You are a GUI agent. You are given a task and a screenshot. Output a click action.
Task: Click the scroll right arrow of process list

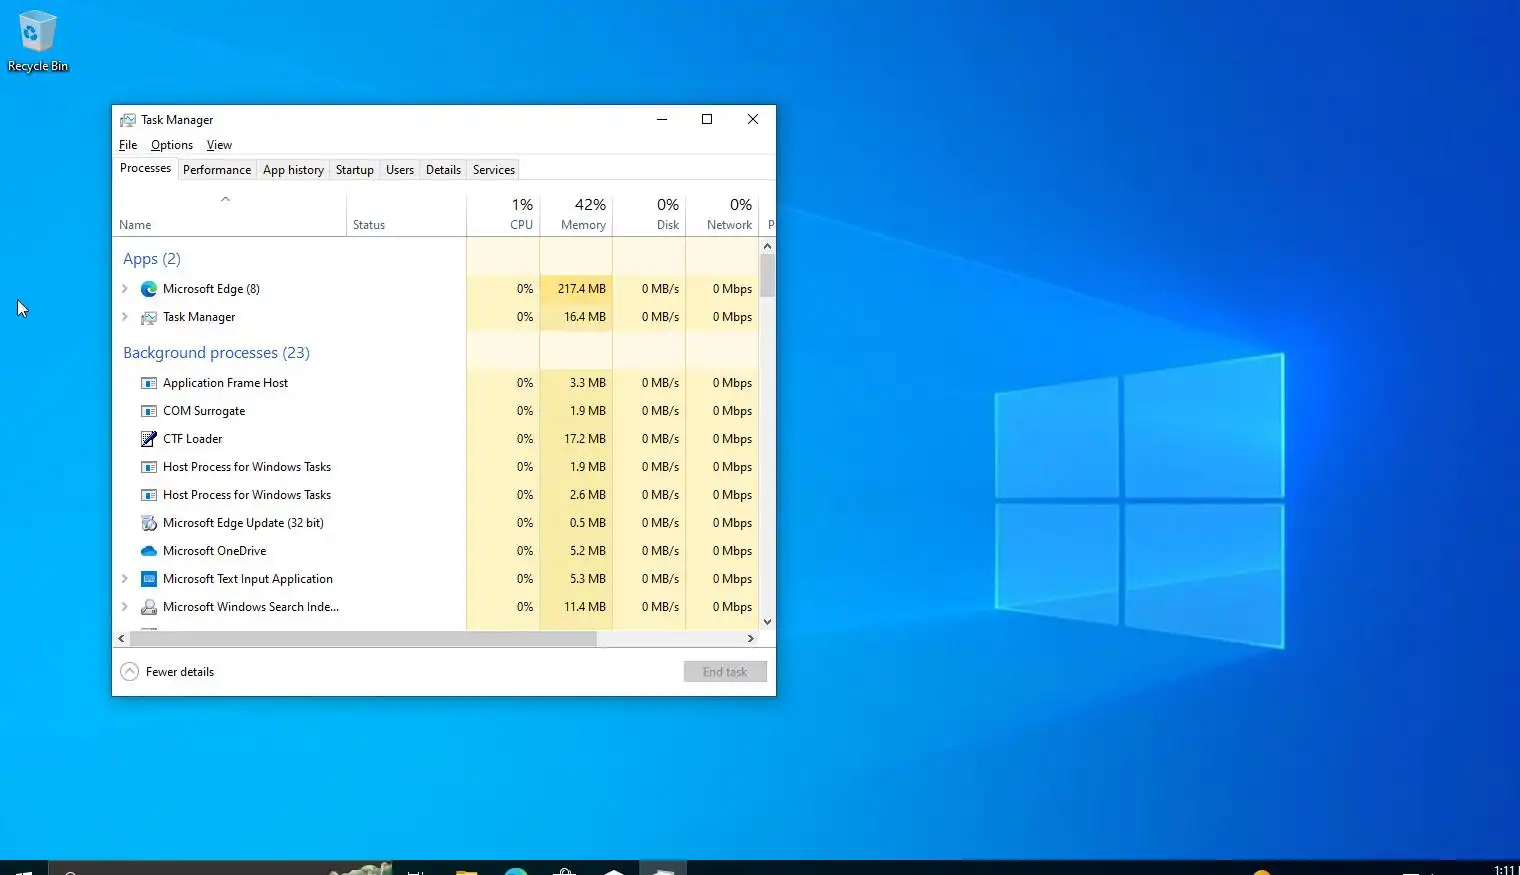coord(751,638)
